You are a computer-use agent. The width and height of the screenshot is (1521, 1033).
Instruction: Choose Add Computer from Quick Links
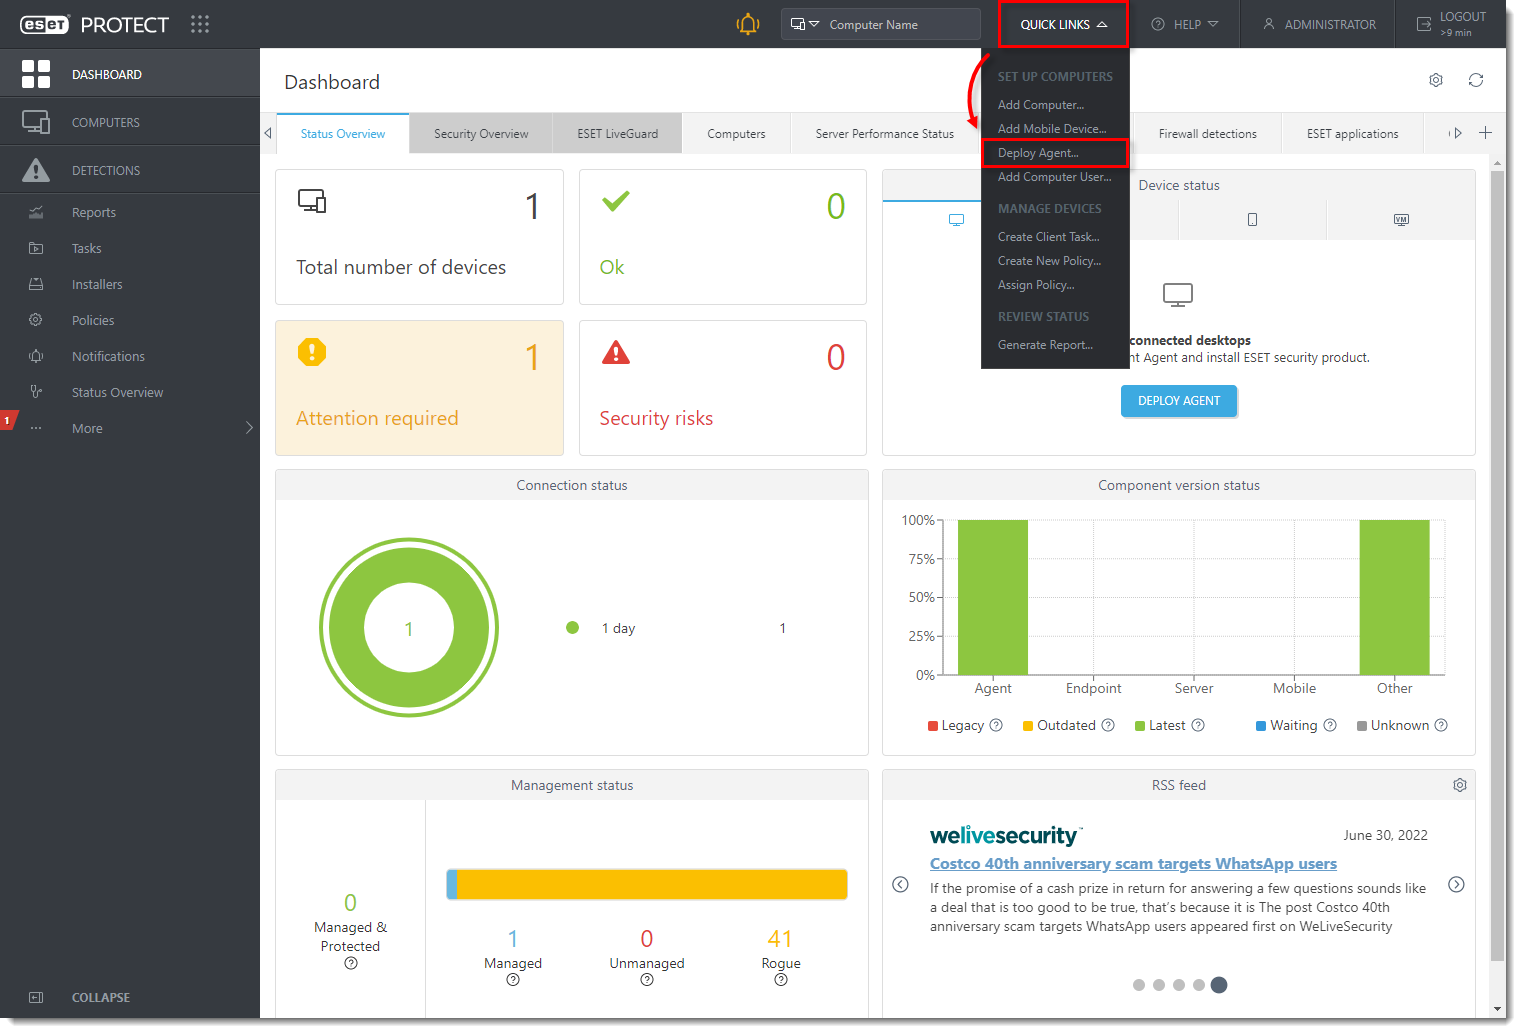coord(1041,105)
